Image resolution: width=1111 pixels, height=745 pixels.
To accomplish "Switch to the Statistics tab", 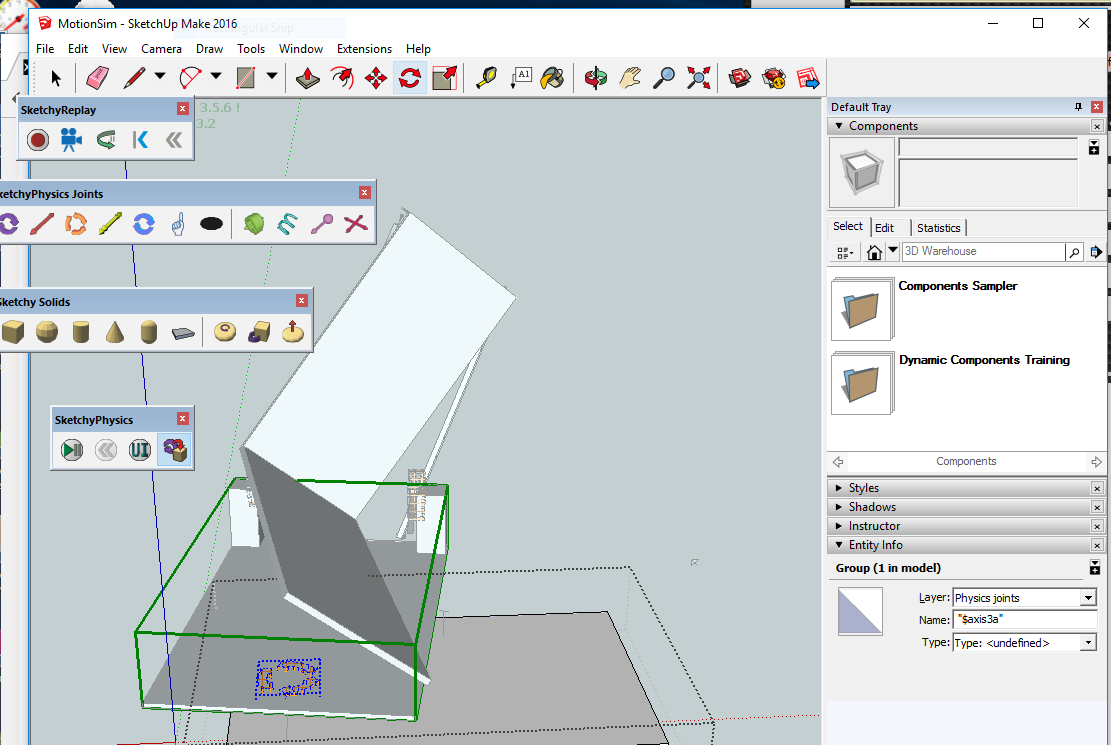I will click(x=939, y=228).
